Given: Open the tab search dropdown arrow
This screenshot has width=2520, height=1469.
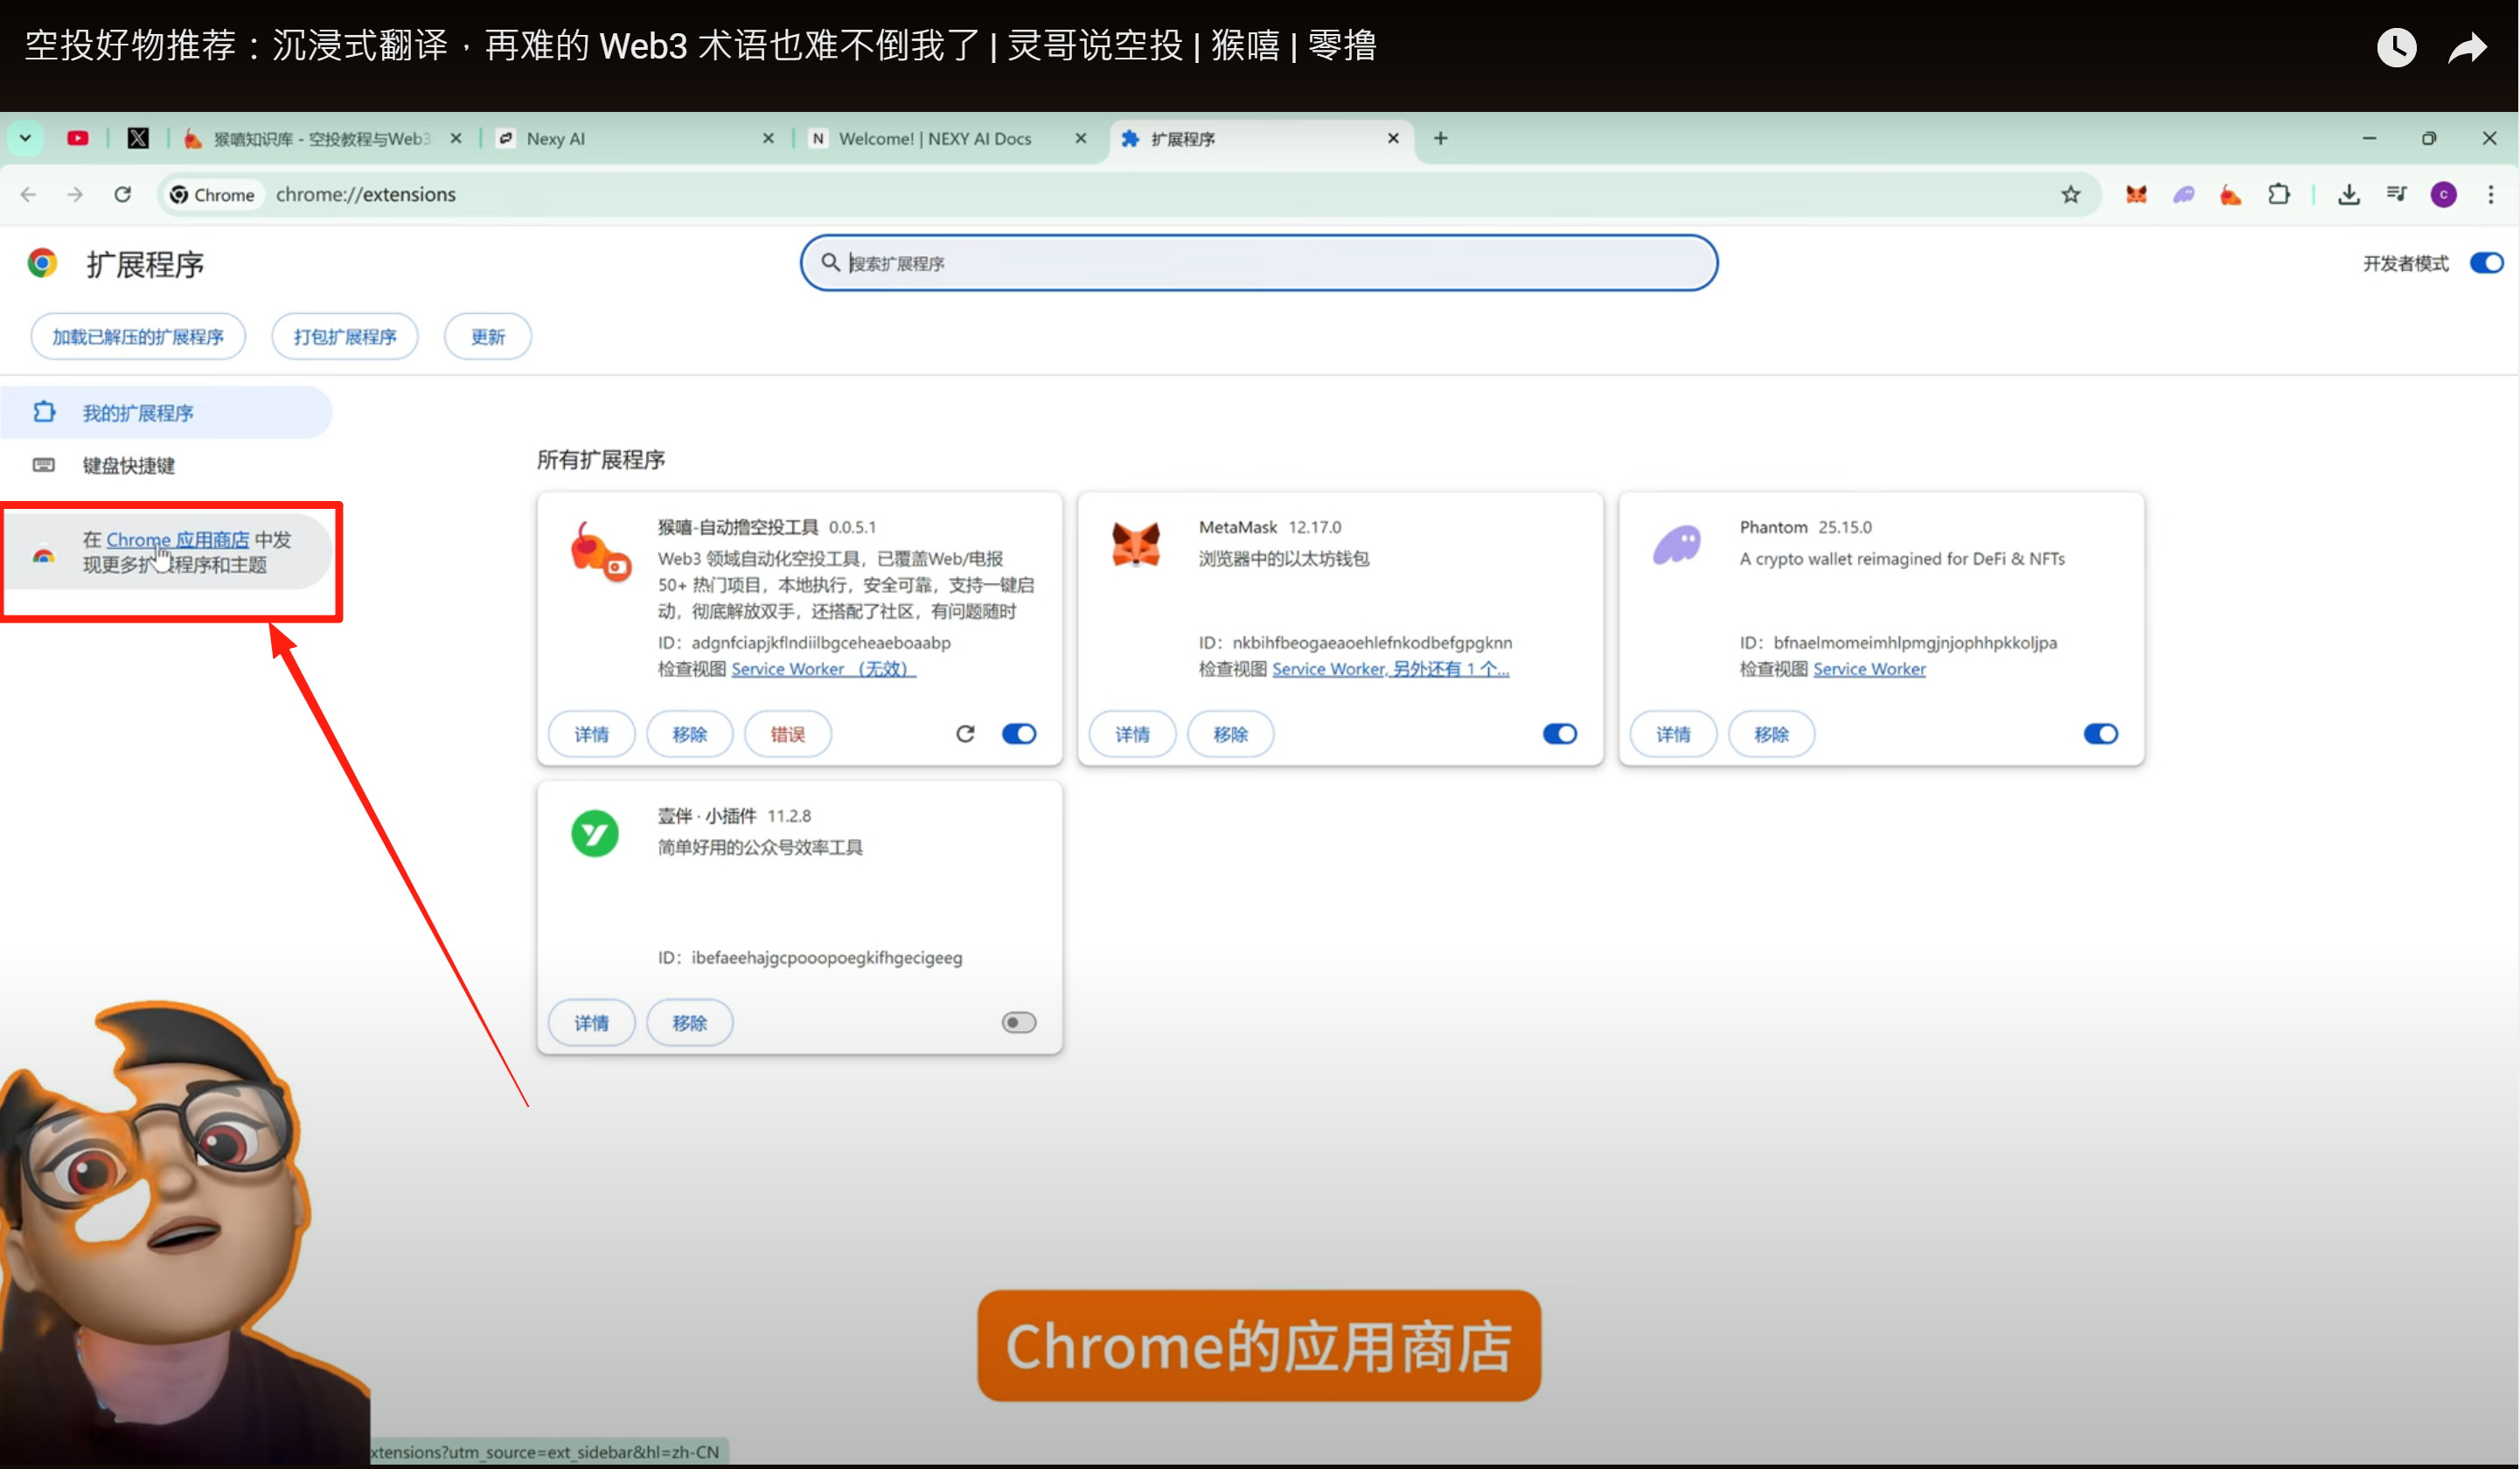Looking at the screenshot, I should tap(25, 138).
